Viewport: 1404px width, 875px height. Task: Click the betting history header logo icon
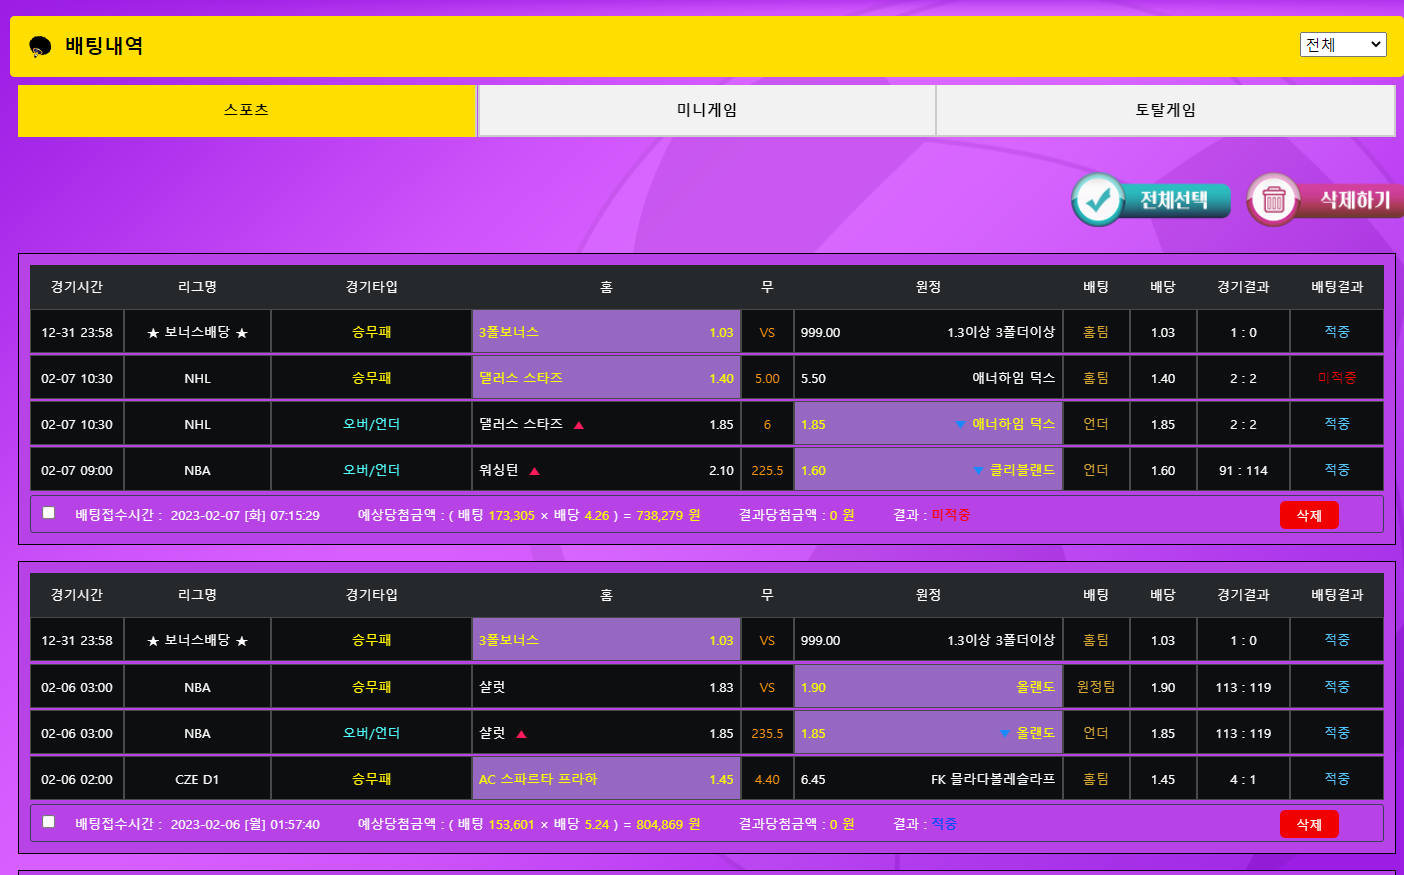tap(40, 46)
